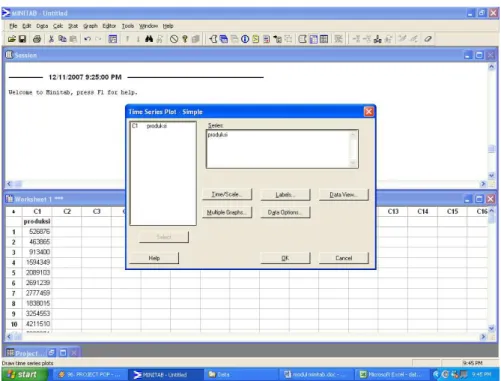Switch to 'modul minitab.doc' taskbar item

(315, 375)
